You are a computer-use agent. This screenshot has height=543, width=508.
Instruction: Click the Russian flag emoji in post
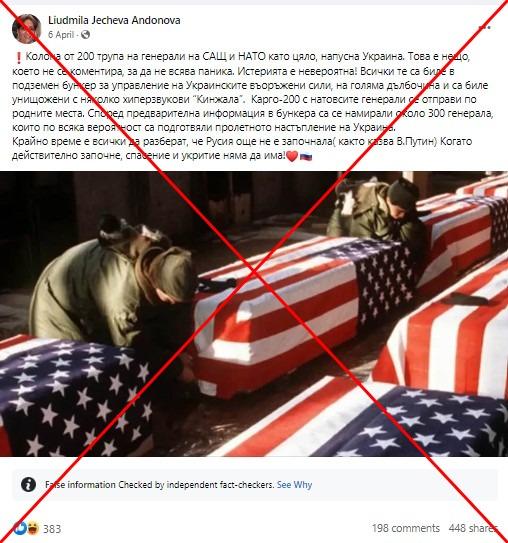coord(306,157)
